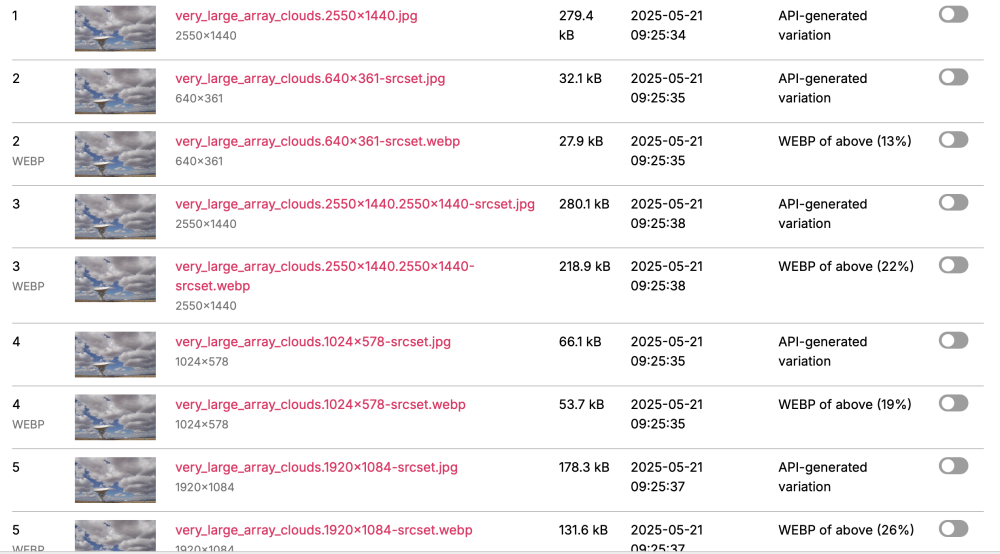Enable toggle for 640×361-srcset.jpg variation
The height and width of the screenshot is (554, 1000).
tap(953, 77)
